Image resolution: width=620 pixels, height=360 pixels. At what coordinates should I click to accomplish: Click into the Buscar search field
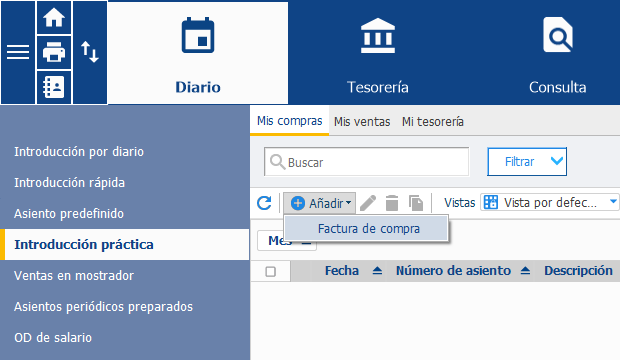click(x=367, y=161)
